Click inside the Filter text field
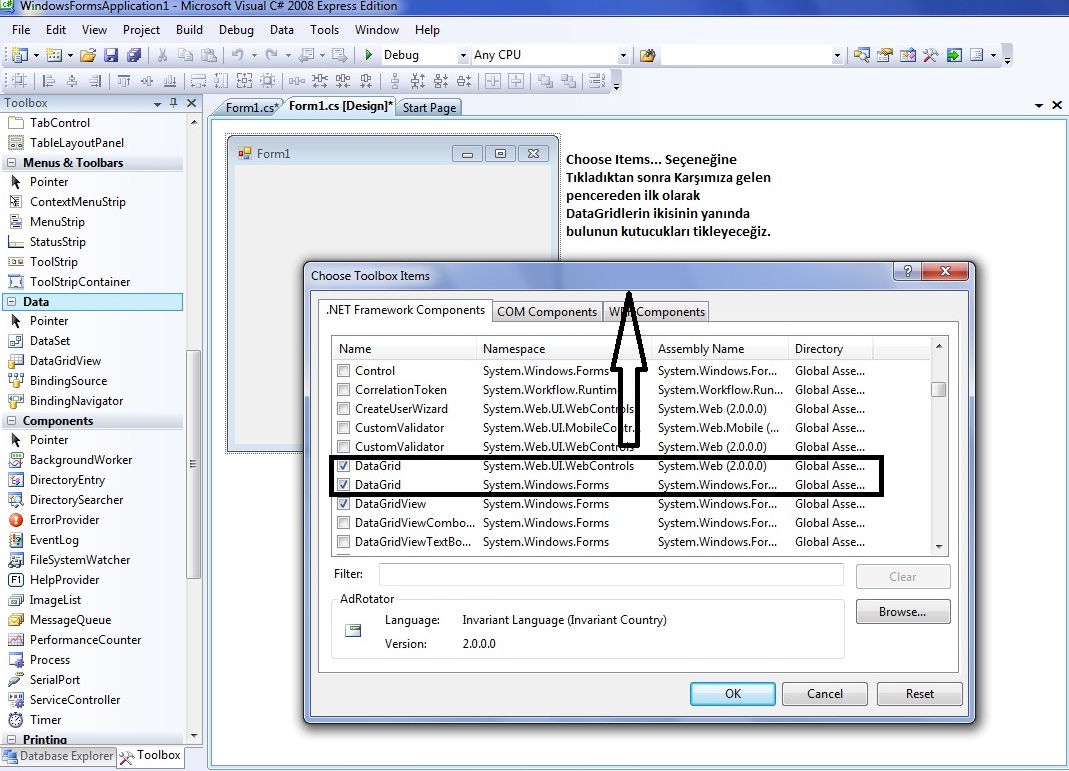The height and width of the screenshot is (771, 1069). point(610,575)
